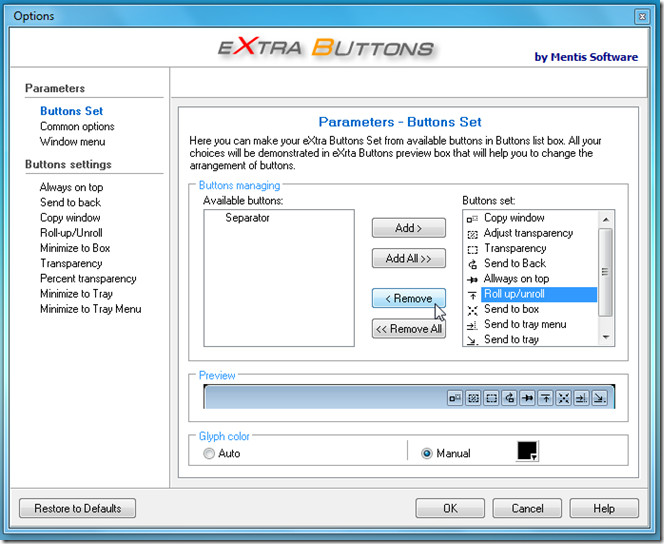Open Percent transparency settings
The image size is (664, 544).
click(88, 279)
